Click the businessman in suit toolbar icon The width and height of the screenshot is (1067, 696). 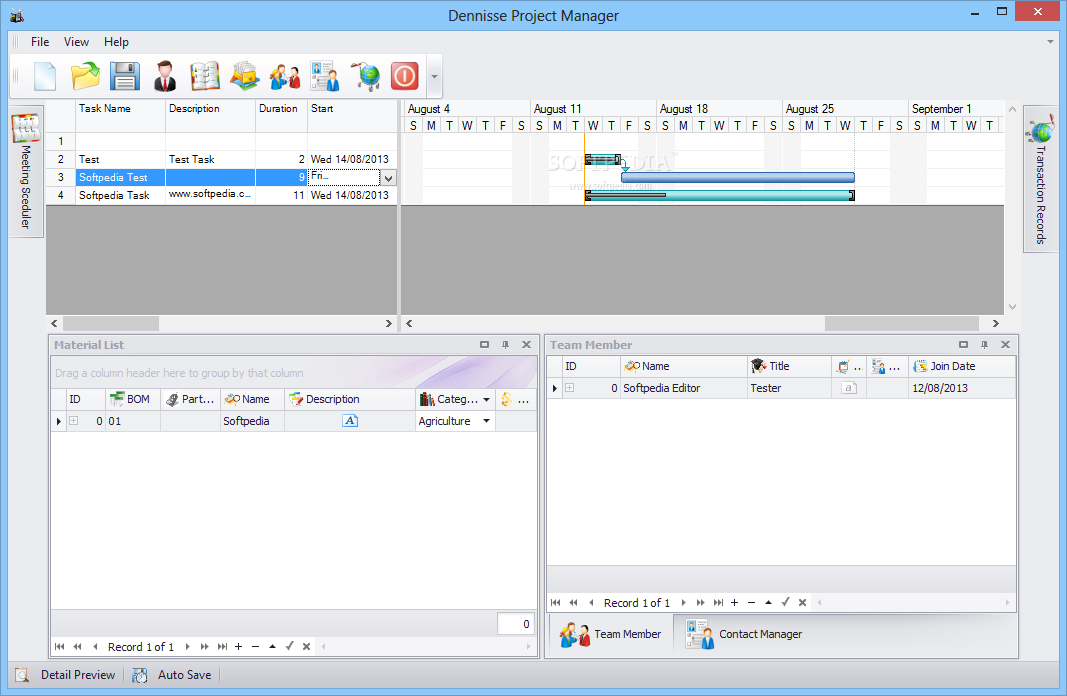[x=165, y=76]
